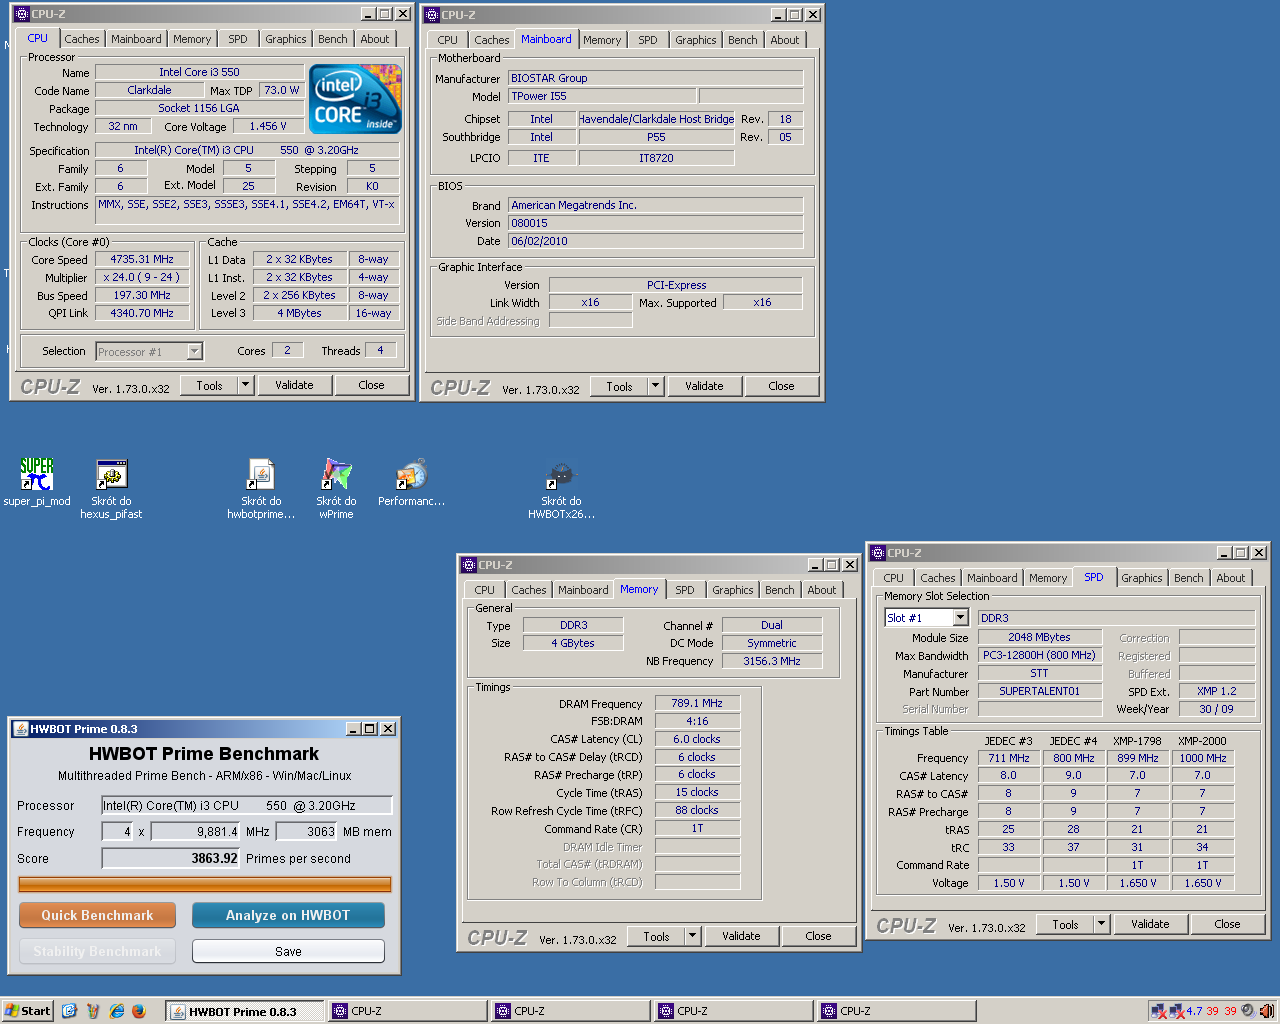Click the BIOS date 06/02/2010
The width and height of the screenshot is (1280, 1024).
655,241
